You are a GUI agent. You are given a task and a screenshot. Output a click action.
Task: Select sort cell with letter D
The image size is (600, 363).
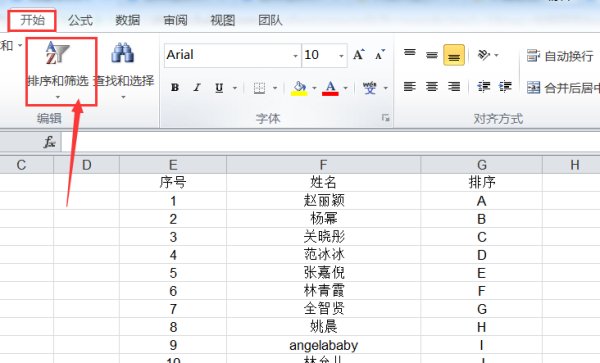(x=481, y=254)
